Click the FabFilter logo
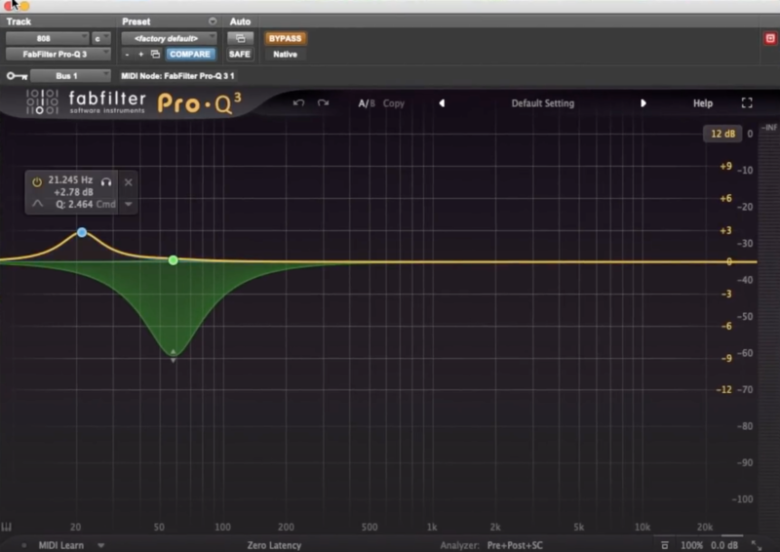780x552 pixels. point(87,102)
